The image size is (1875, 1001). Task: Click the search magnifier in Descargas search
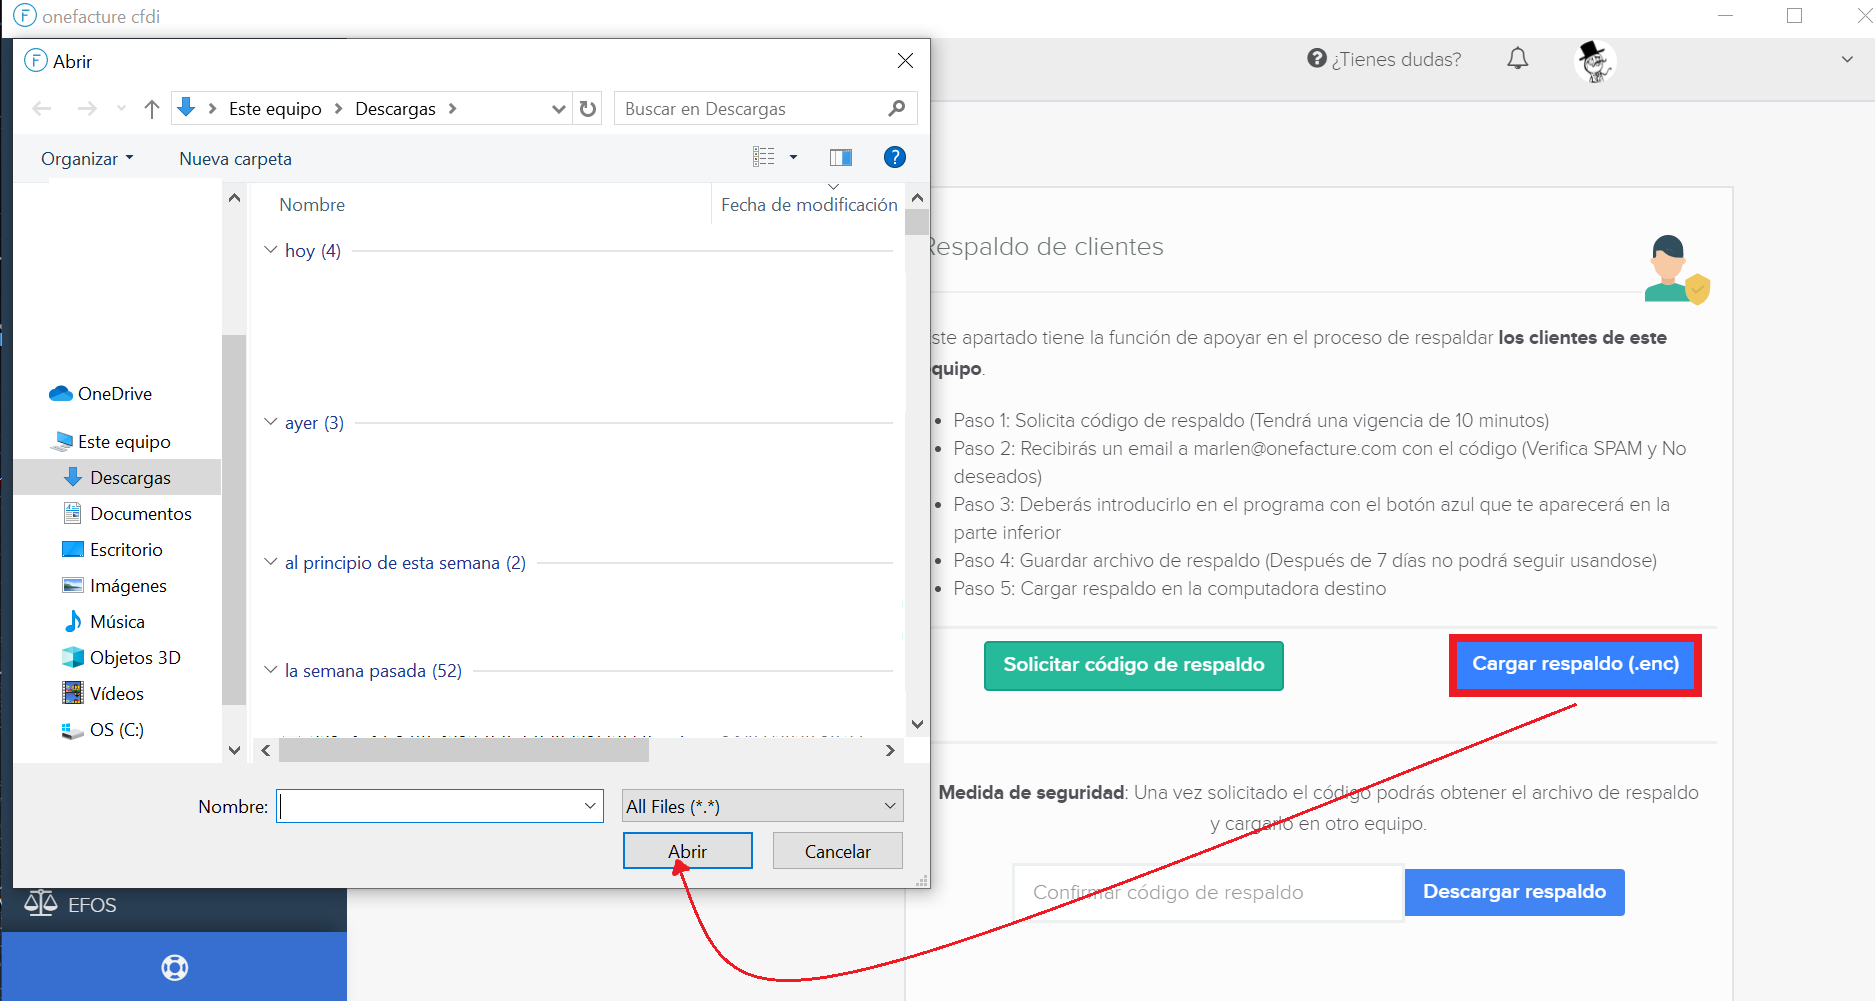[x=896, y=109]
